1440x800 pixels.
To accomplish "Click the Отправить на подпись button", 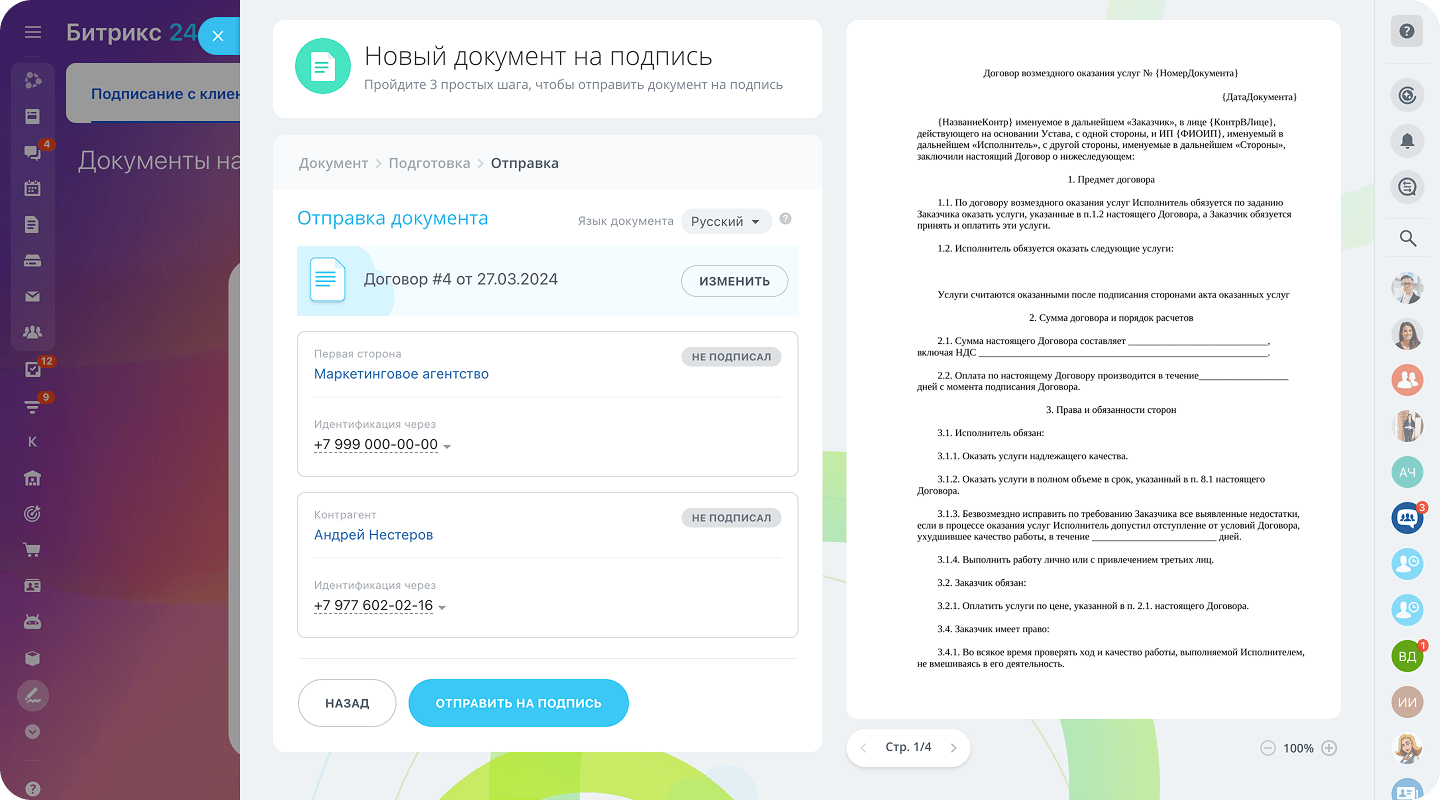I will click(518, 703).
